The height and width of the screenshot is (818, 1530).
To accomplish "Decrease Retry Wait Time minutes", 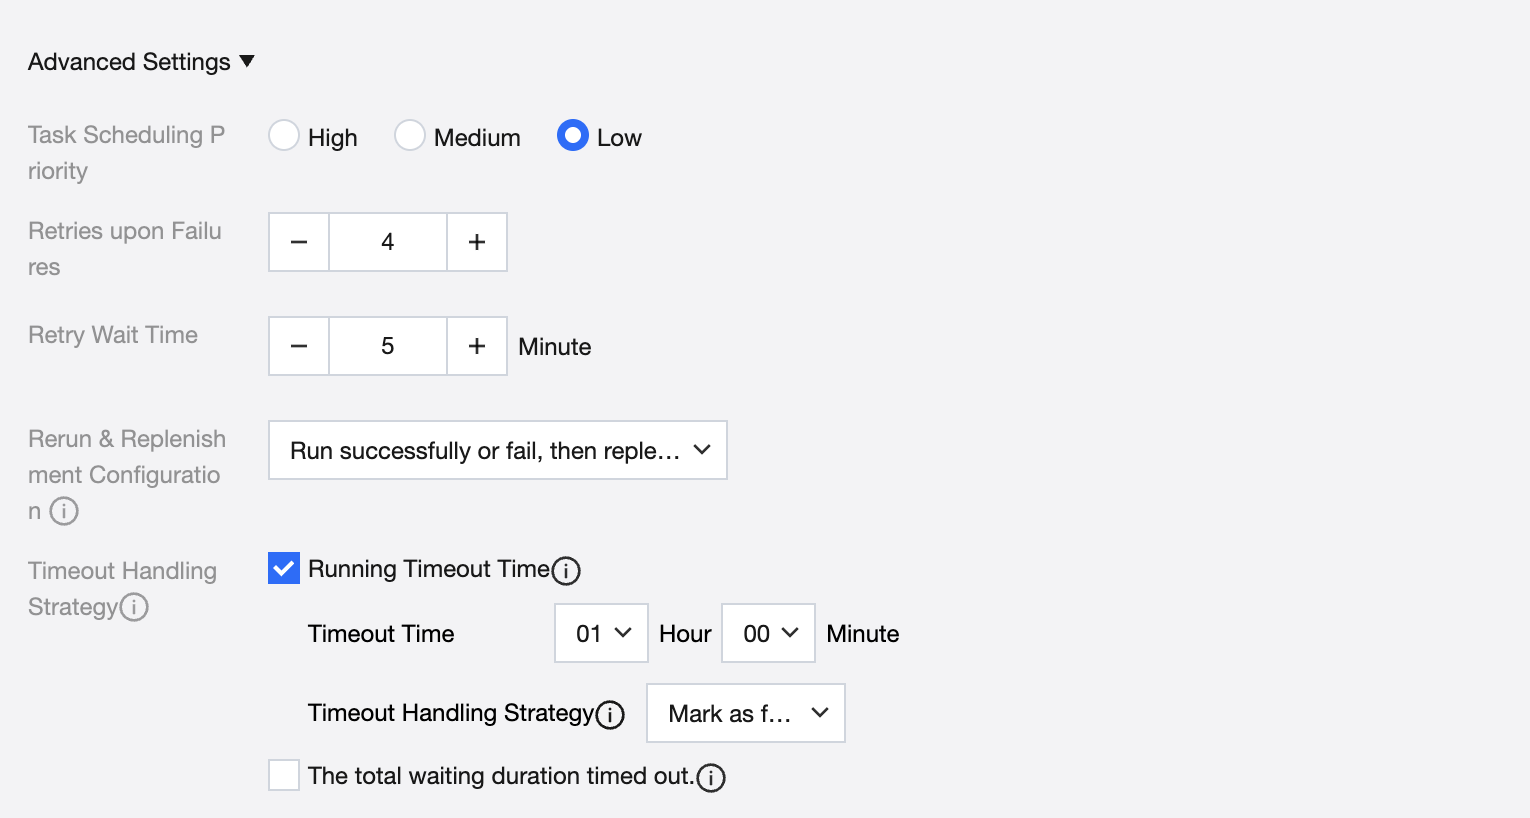I will tap(299, 346).
